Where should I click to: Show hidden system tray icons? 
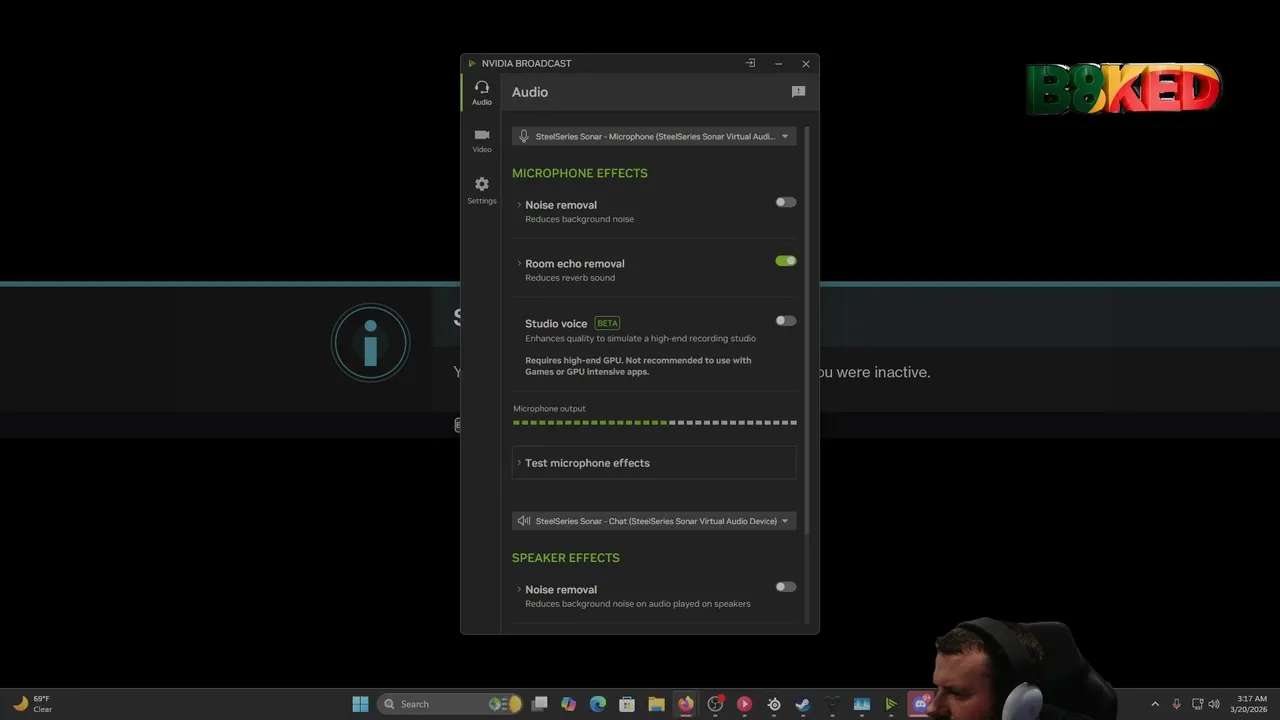(1155, 704)
